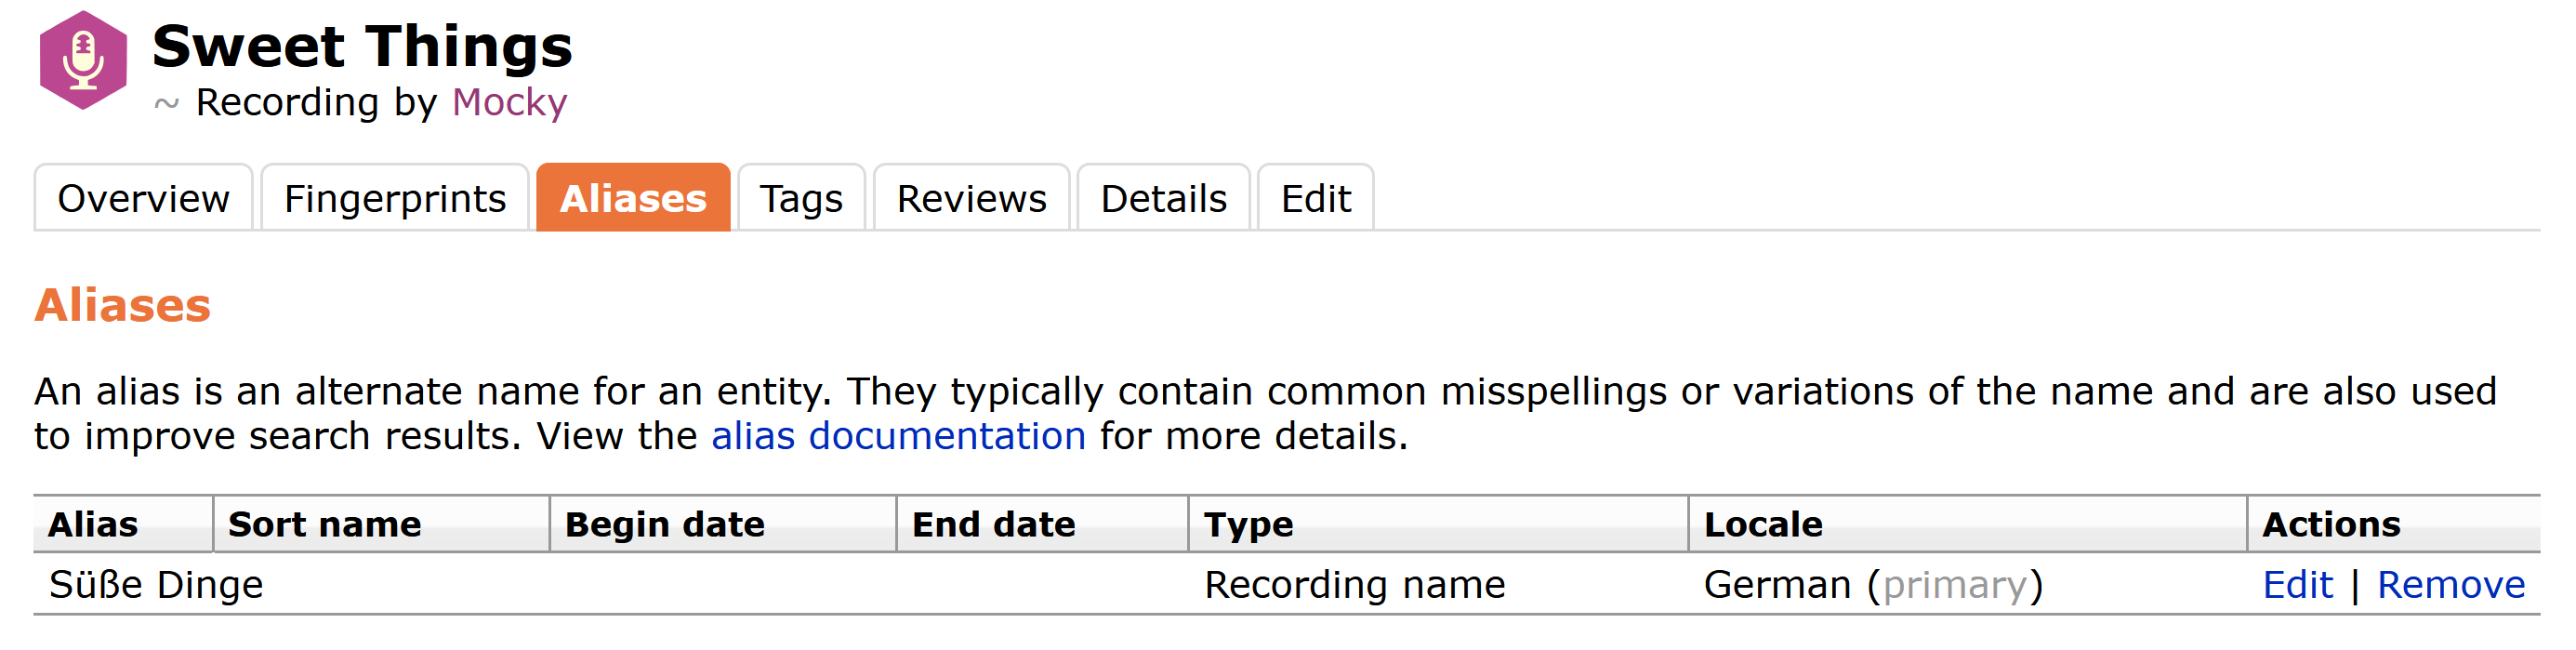
Task: Remove the Süße Dinge alias
Action: [x=2451, y=584]
